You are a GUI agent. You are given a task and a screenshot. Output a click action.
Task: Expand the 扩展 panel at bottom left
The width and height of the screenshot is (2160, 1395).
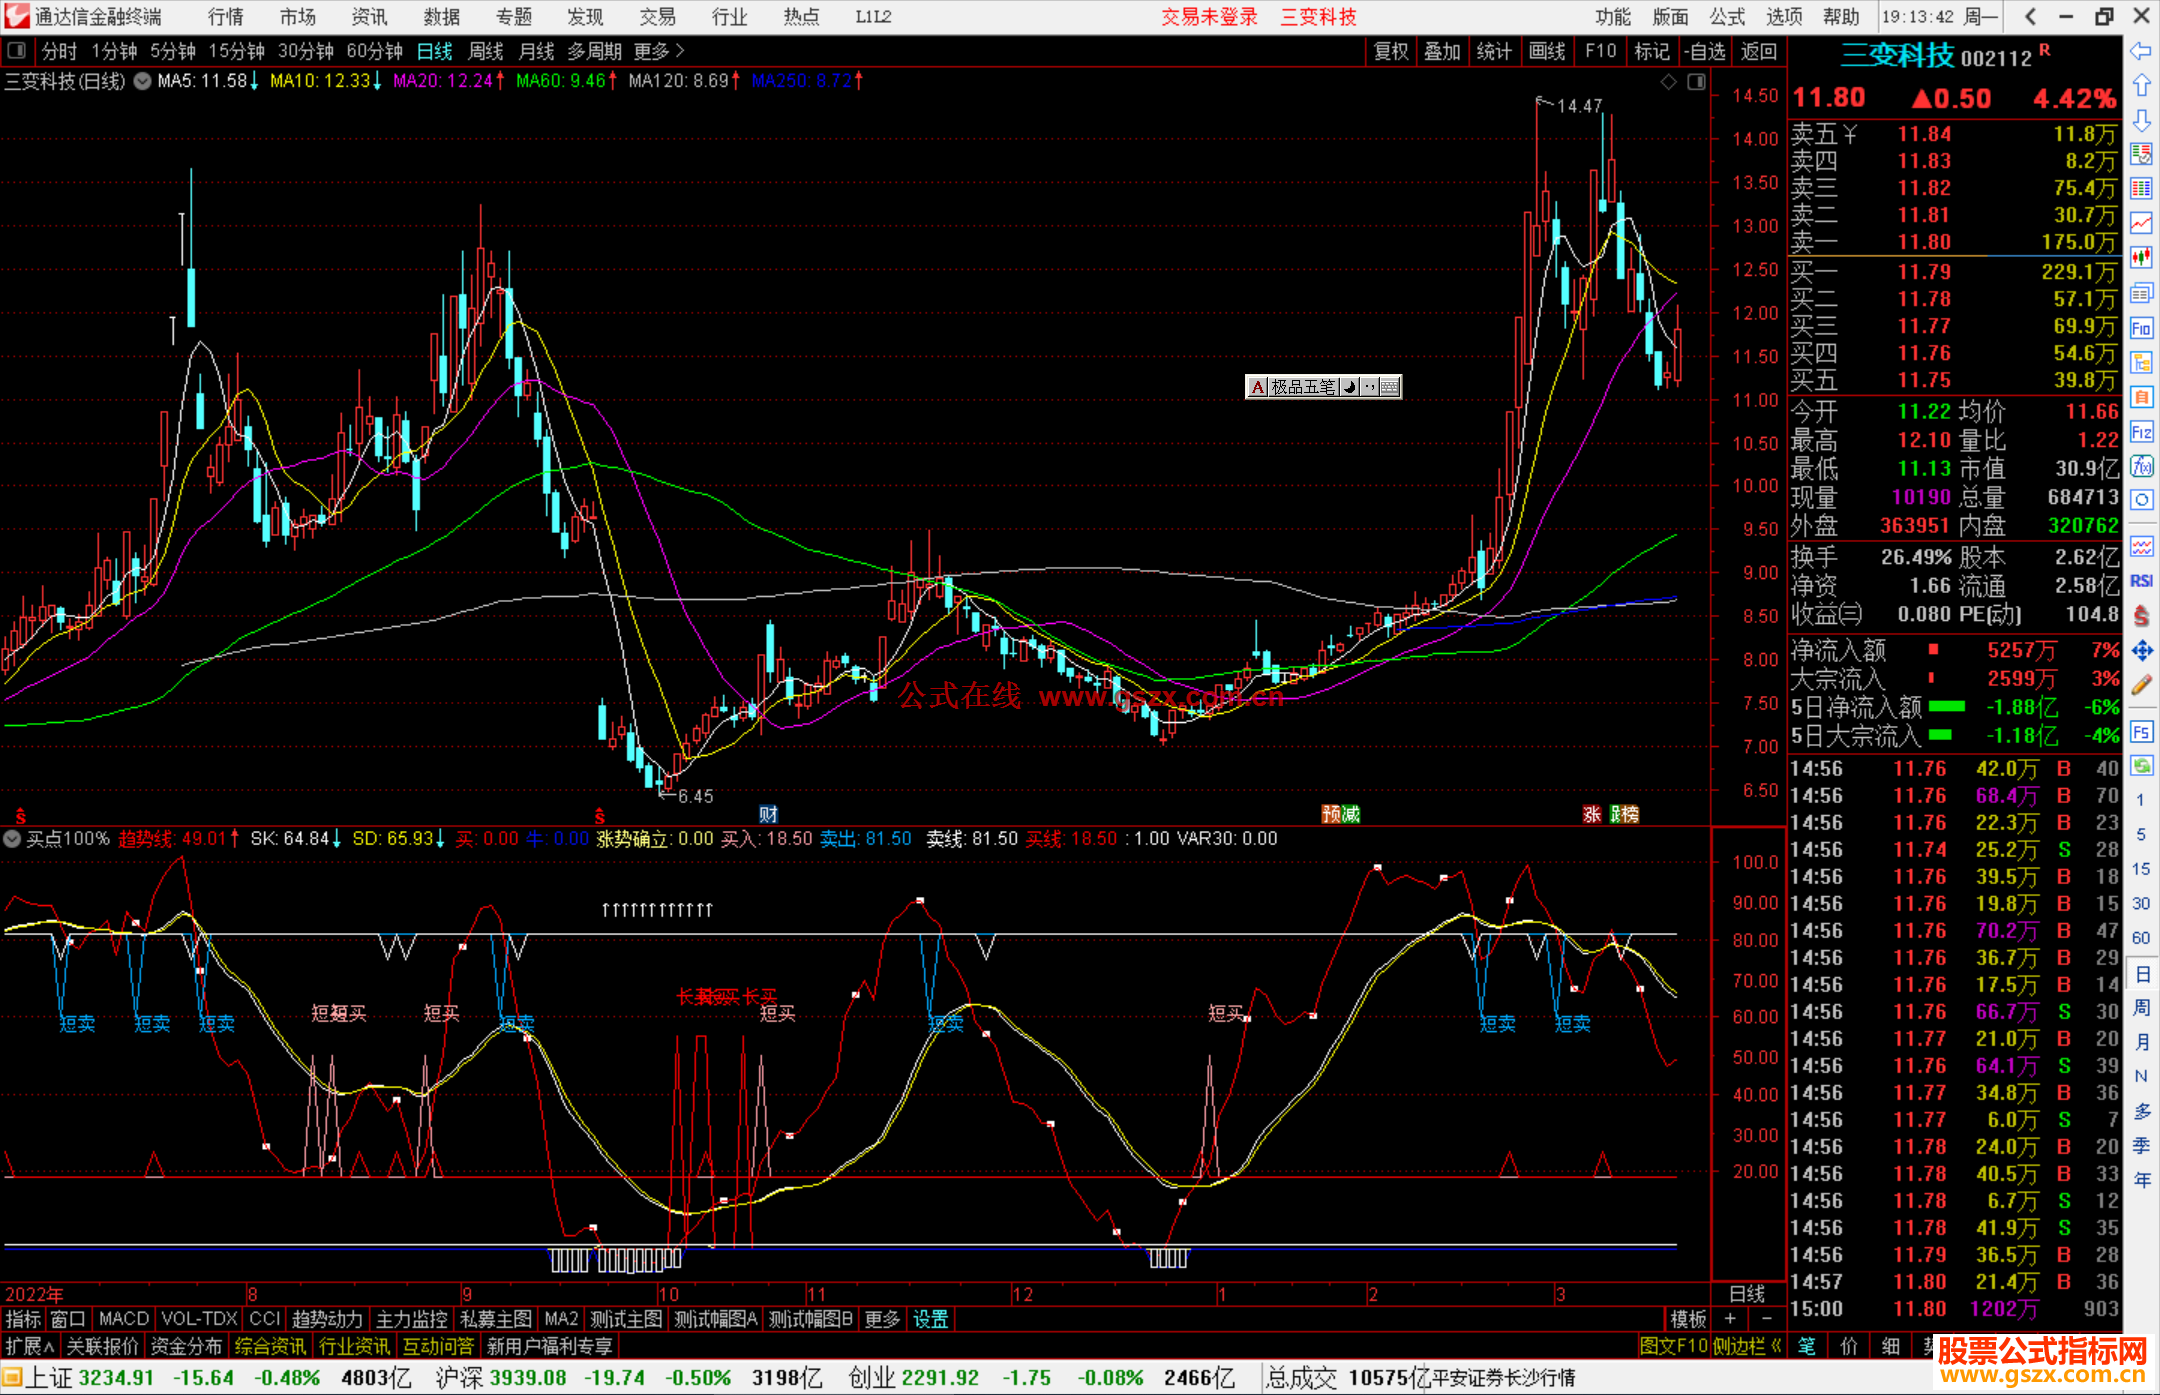coord(30,1346)
